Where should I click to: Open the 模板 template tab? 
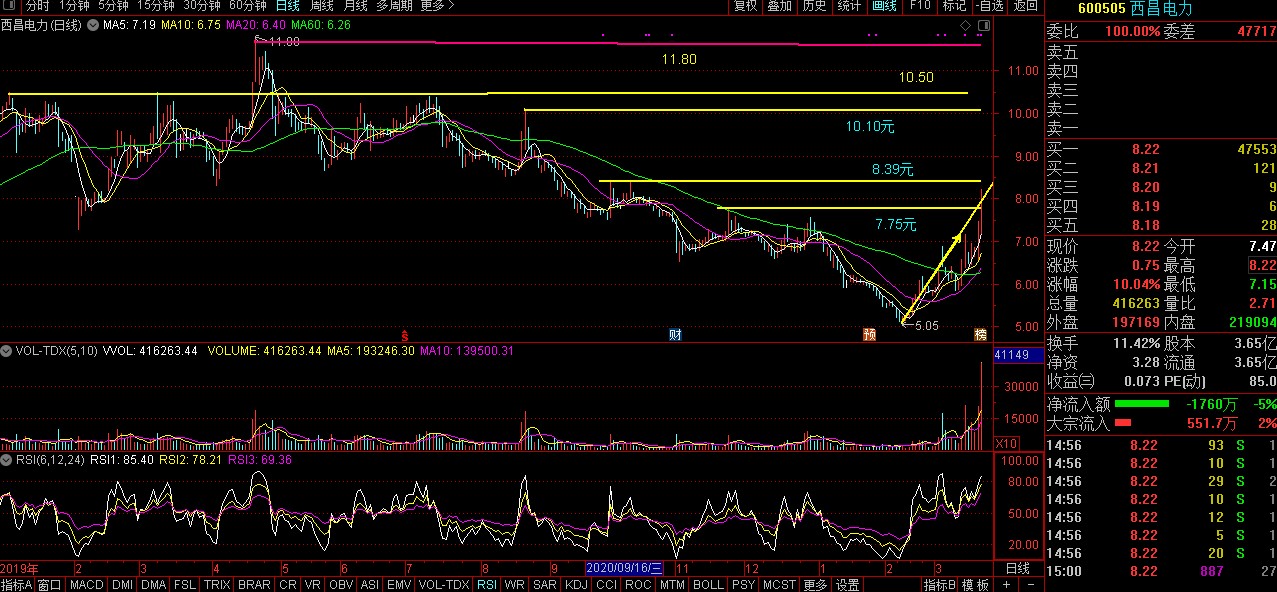click(975, 585)
